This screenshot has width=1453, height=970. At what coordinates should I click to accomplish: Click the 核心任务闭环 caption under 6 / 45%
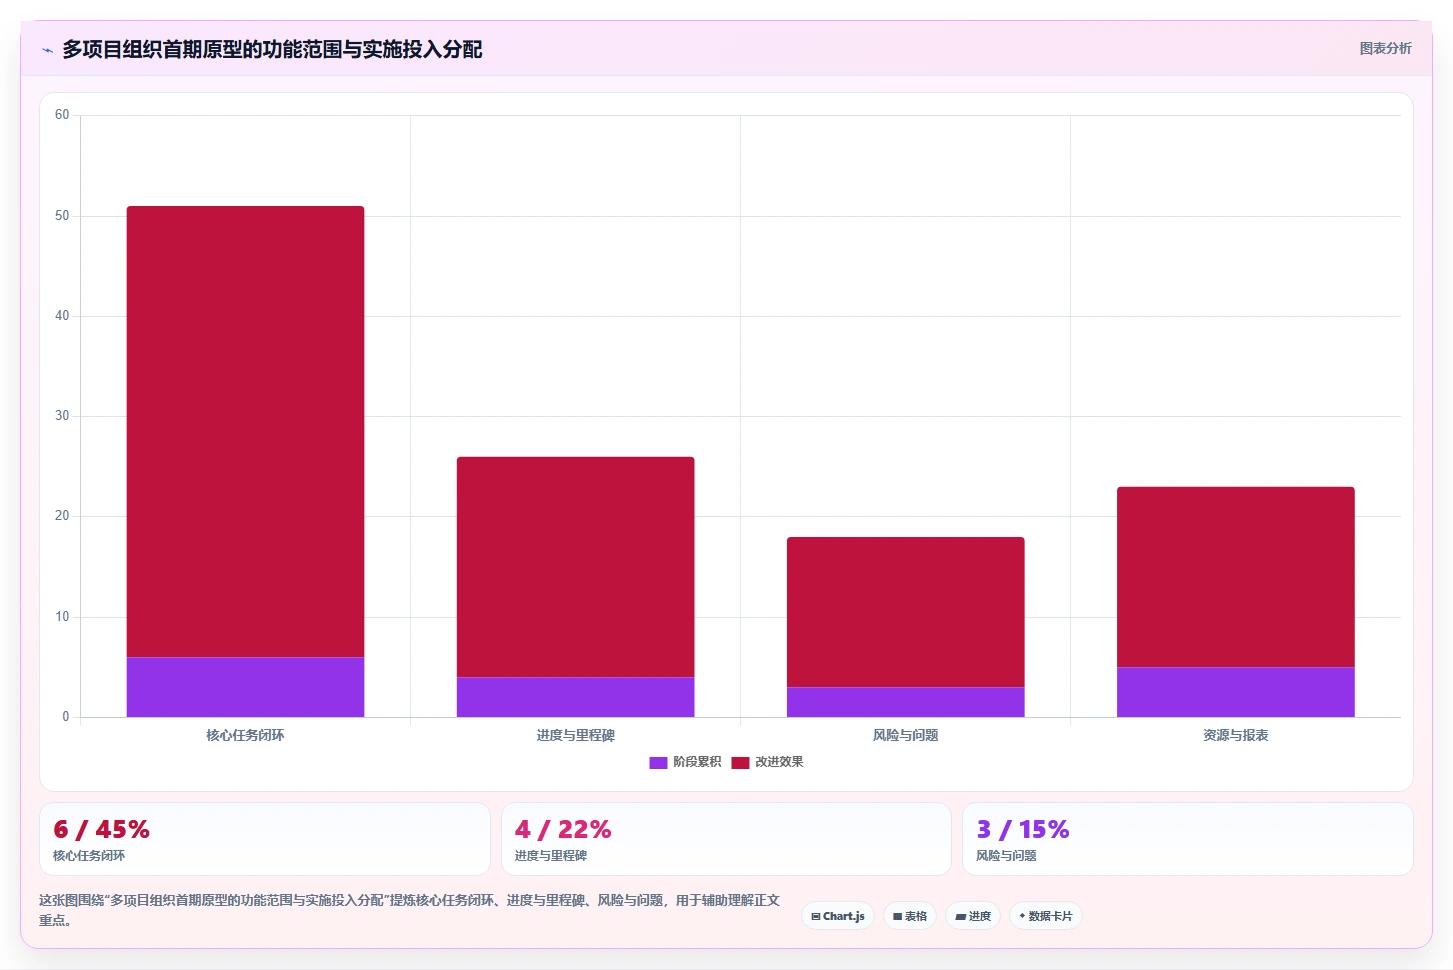click(89, 856)
